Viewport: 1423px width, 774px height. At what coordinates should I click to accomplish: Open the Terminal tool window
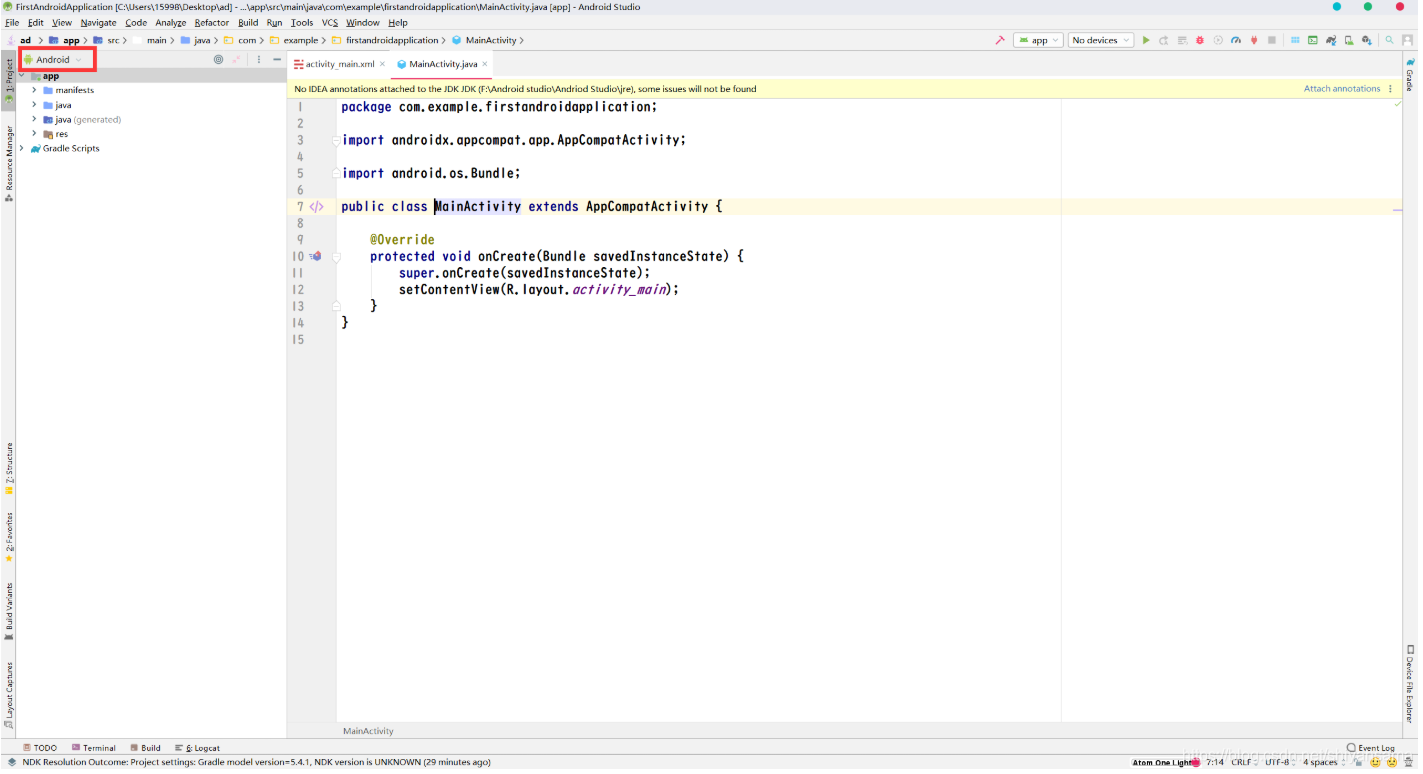coord(93,748)
